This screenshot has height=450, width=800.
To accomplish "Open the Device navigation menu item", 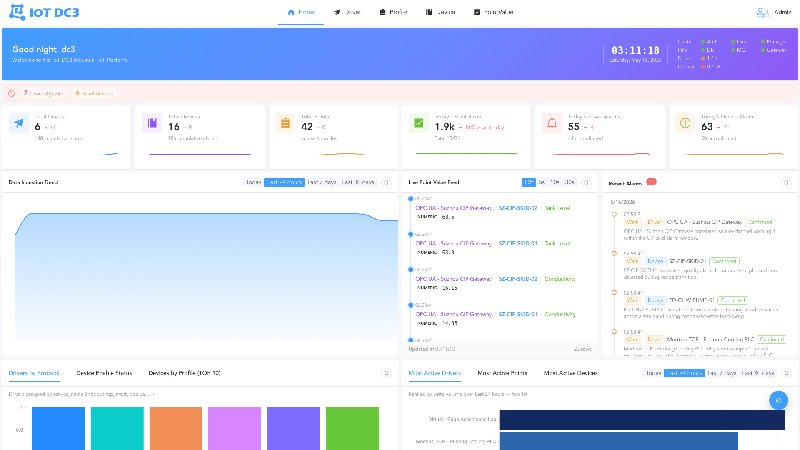I will tap(441, 12).
